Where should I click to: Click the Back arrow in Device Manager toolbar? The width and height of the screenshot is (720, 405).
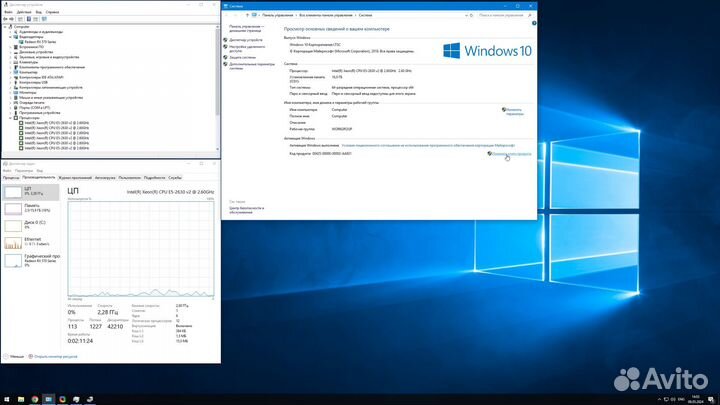(6, 19)
